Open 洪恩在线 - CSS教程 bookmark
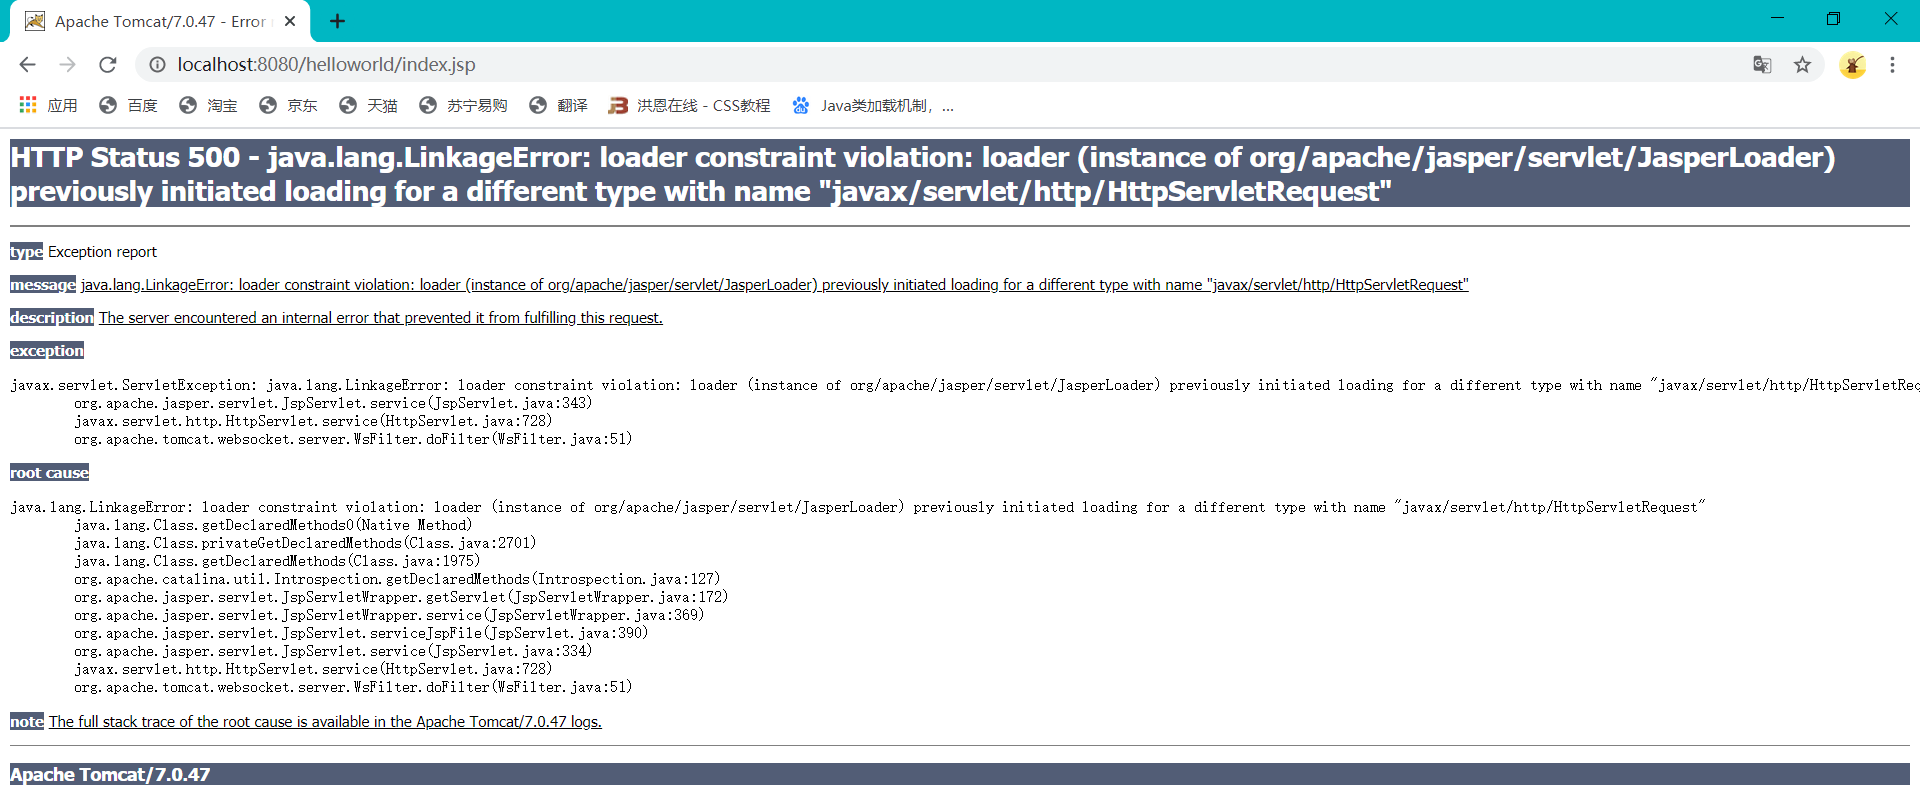This screenshot has width=1920, height=812. click(x=689, y=105)
